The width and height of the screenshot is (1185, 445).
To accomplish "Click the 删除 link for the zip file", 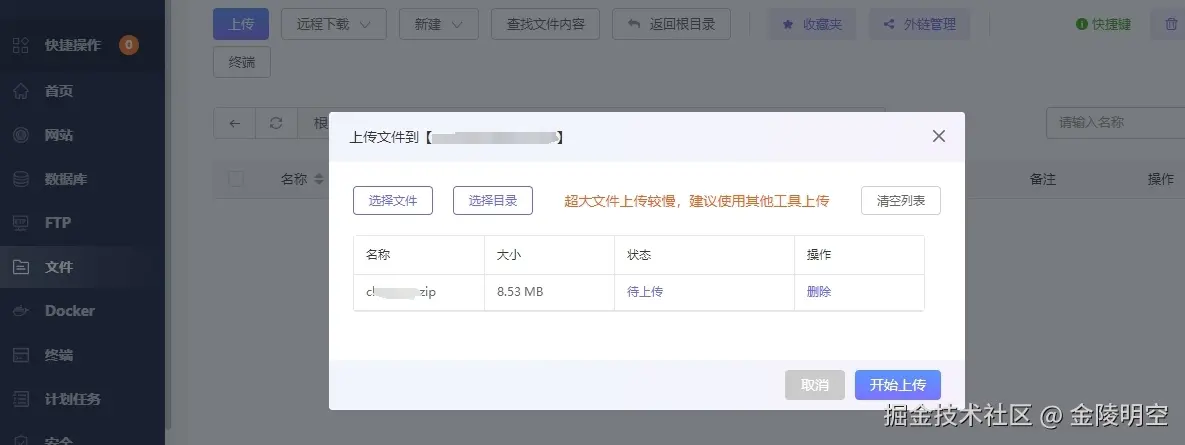I will [819, 292].
